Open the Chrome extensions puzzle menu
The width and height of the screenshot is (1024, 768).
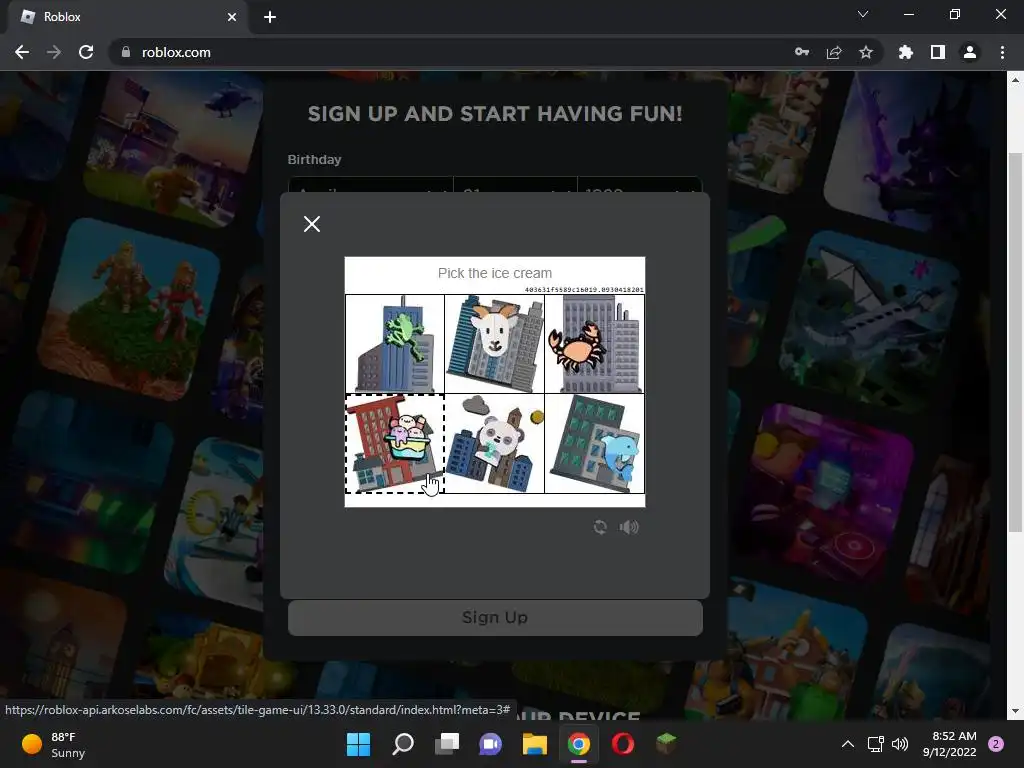[x=906, y=52]
